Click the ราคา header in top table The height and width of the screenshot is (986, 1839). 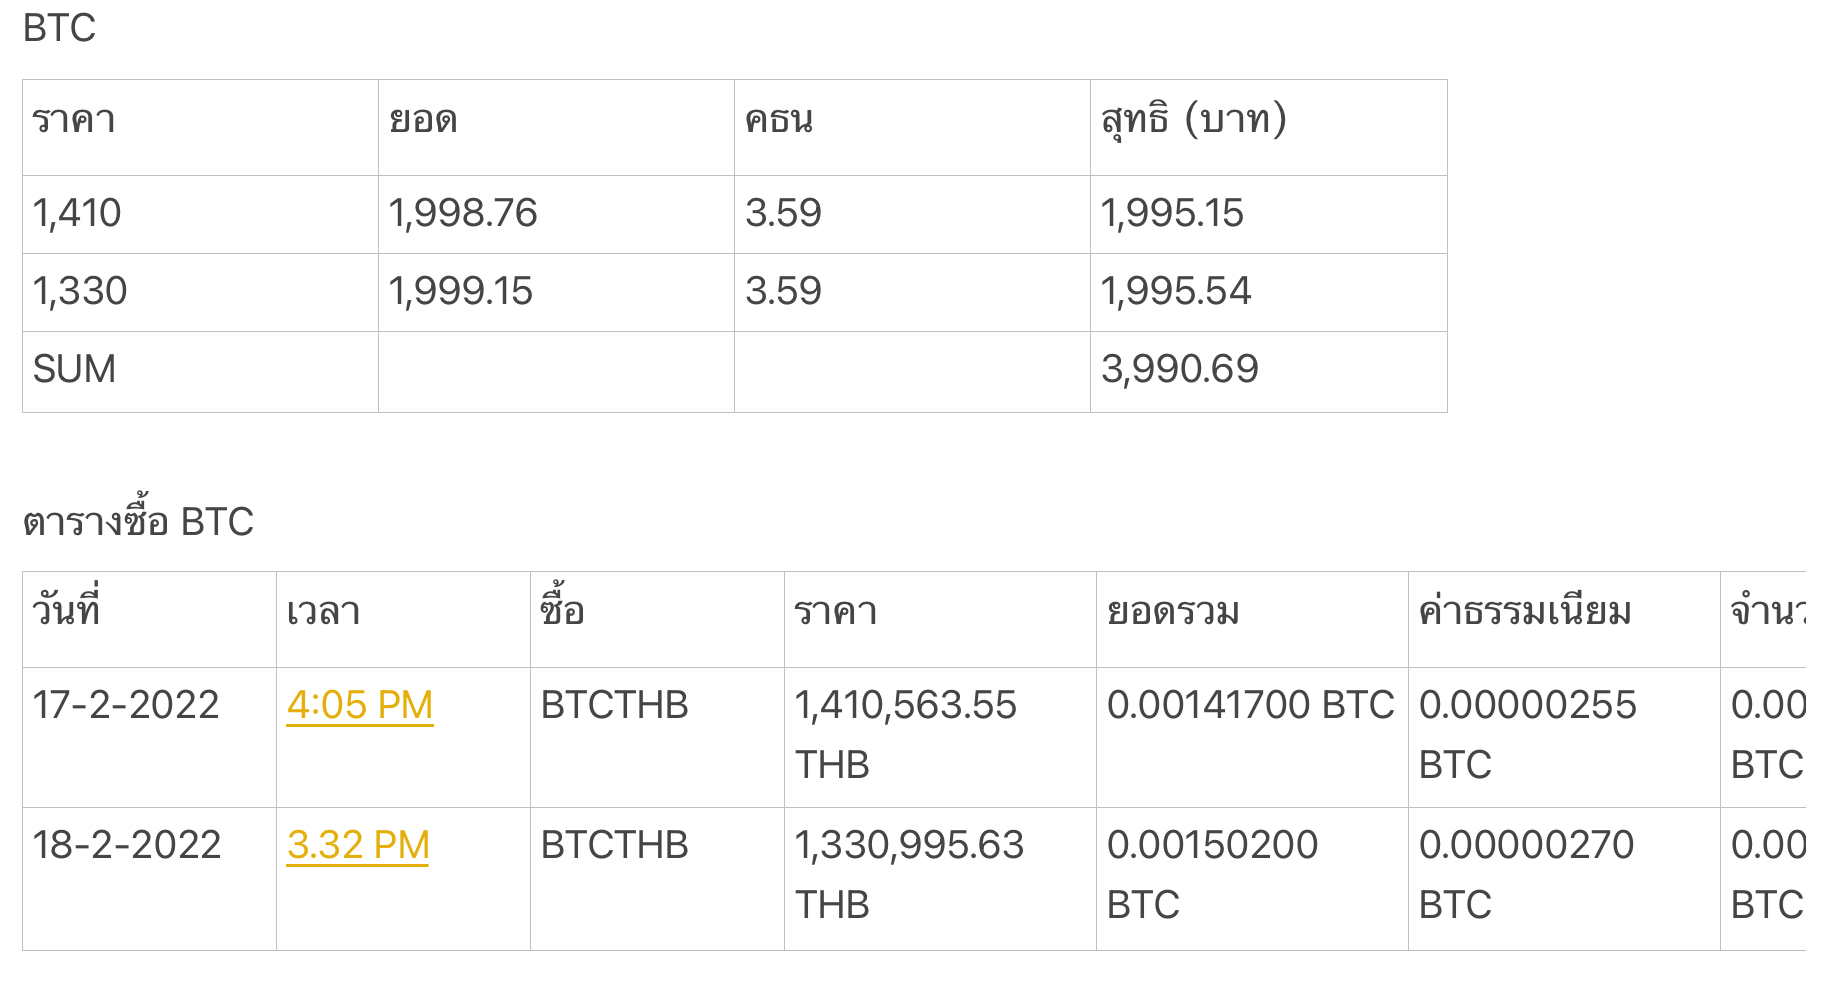pos(200,127)
